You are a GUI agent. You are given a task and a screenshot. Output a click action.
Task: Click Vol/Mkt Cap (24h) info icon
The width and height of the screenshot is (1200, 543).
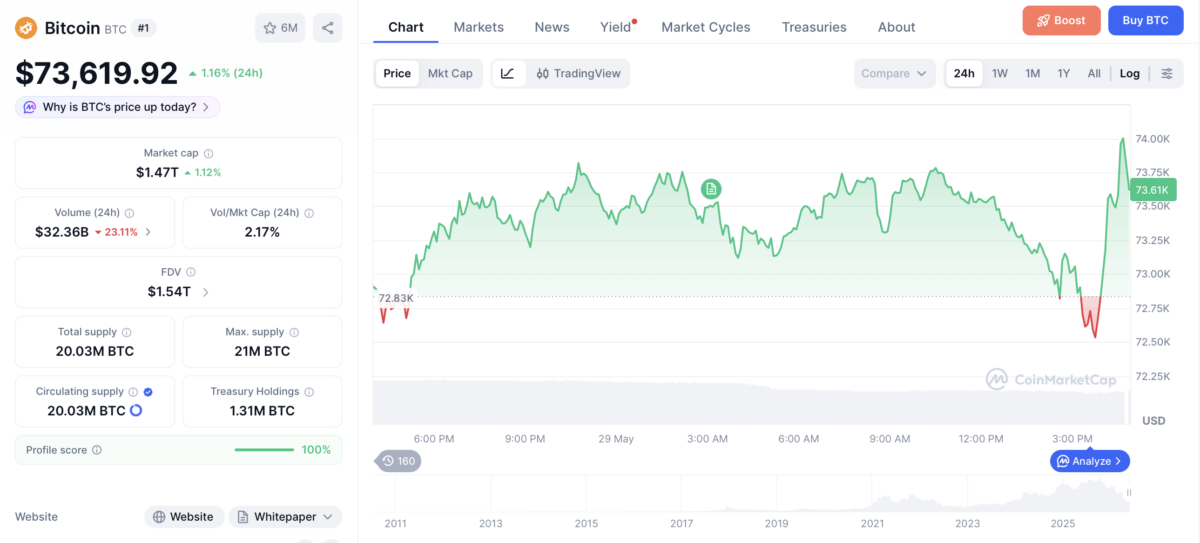point(309,213)
